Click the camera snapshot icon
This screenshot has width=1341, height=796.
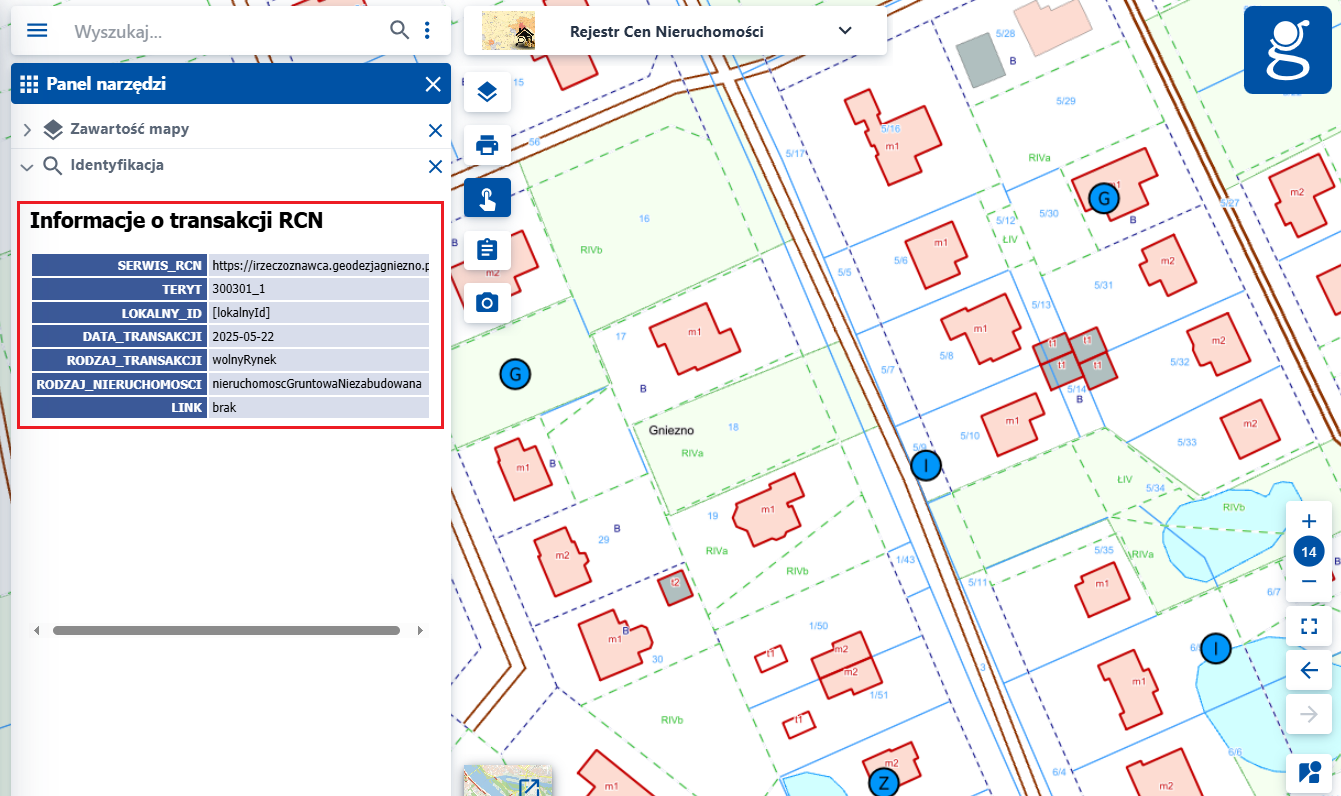pos(487,302)
